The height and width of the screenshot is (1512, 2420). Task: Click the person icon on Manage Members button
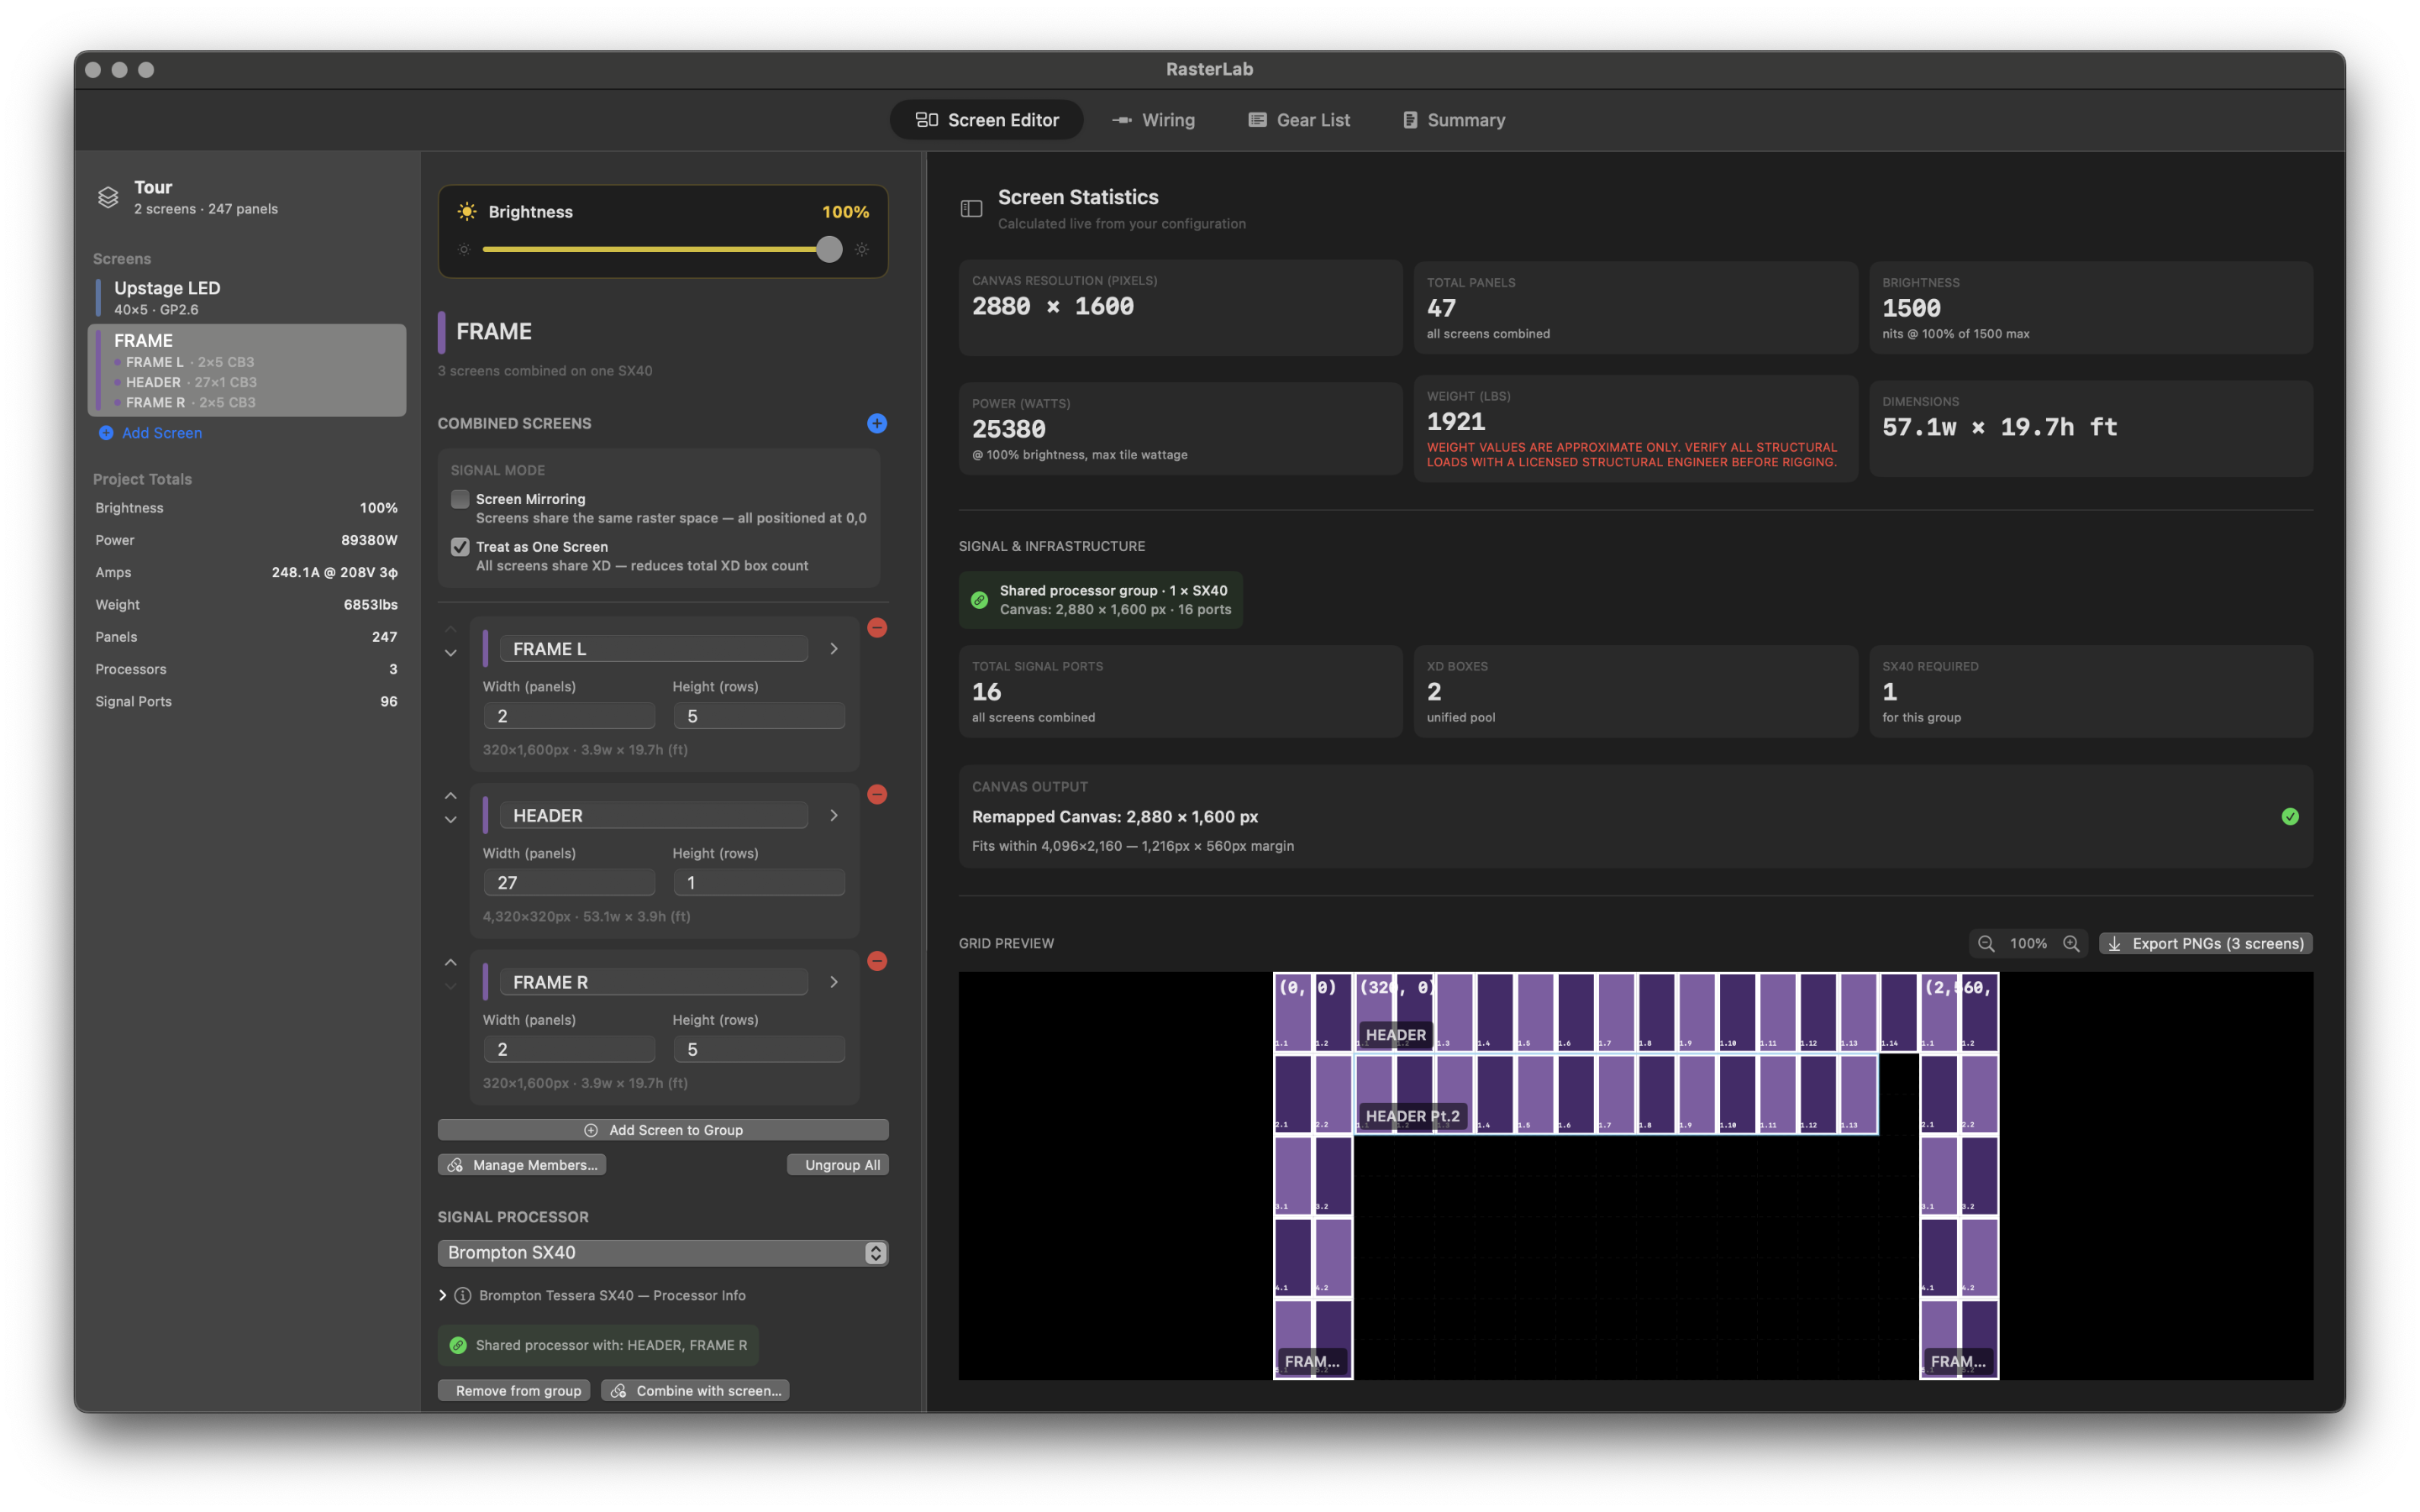456,1164
